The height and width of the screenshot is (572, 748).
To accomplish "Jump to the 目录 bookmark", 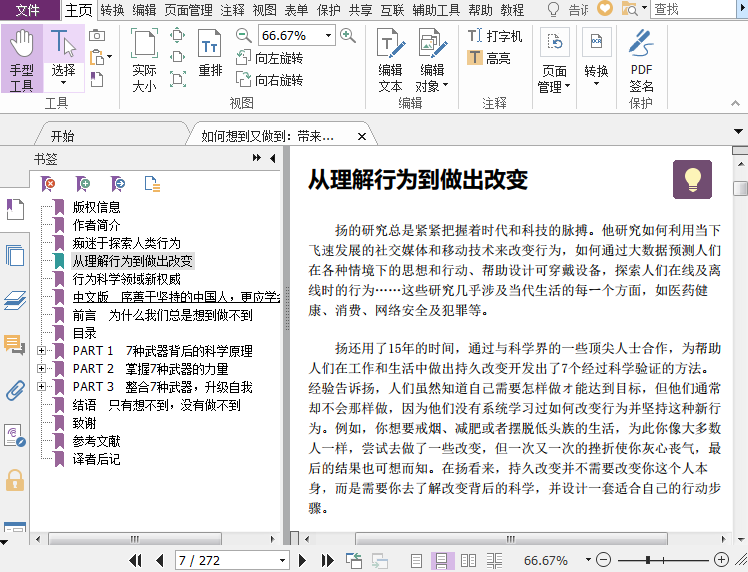I will pos(84,333).
